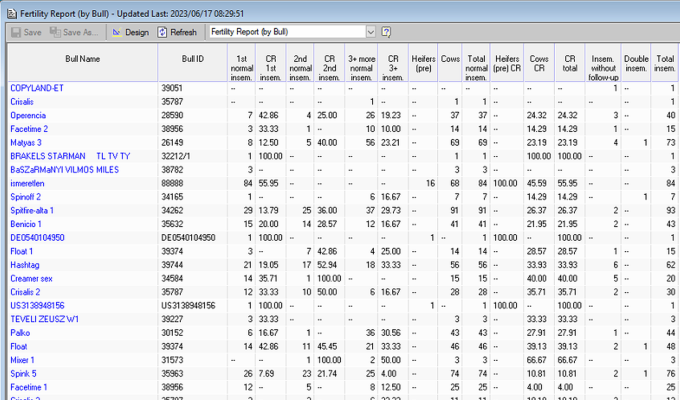Open the Hashtag bull link

26,264
